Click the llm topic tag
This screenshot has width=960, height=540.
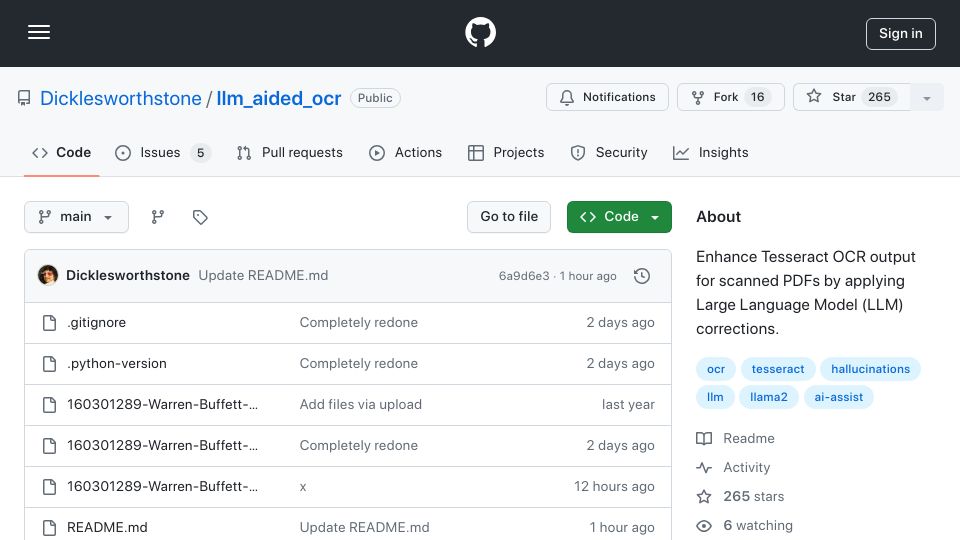(715, 397)
